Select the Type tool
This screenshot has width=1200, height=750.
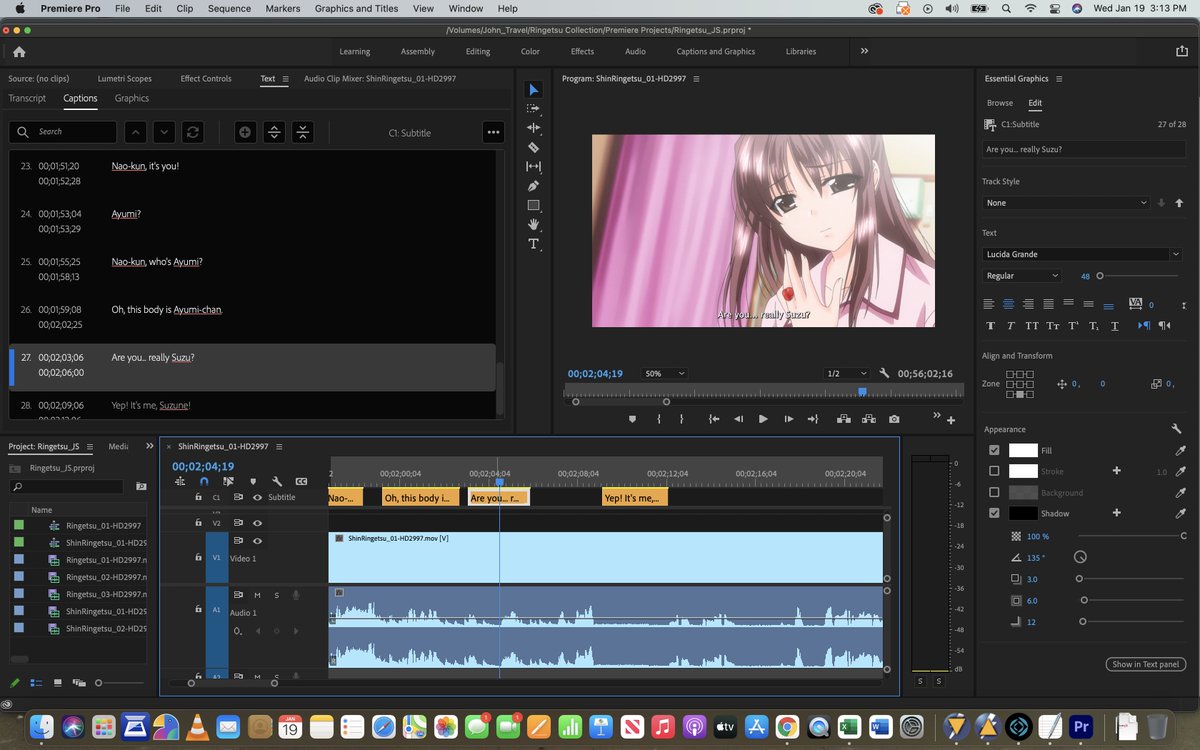533,244
